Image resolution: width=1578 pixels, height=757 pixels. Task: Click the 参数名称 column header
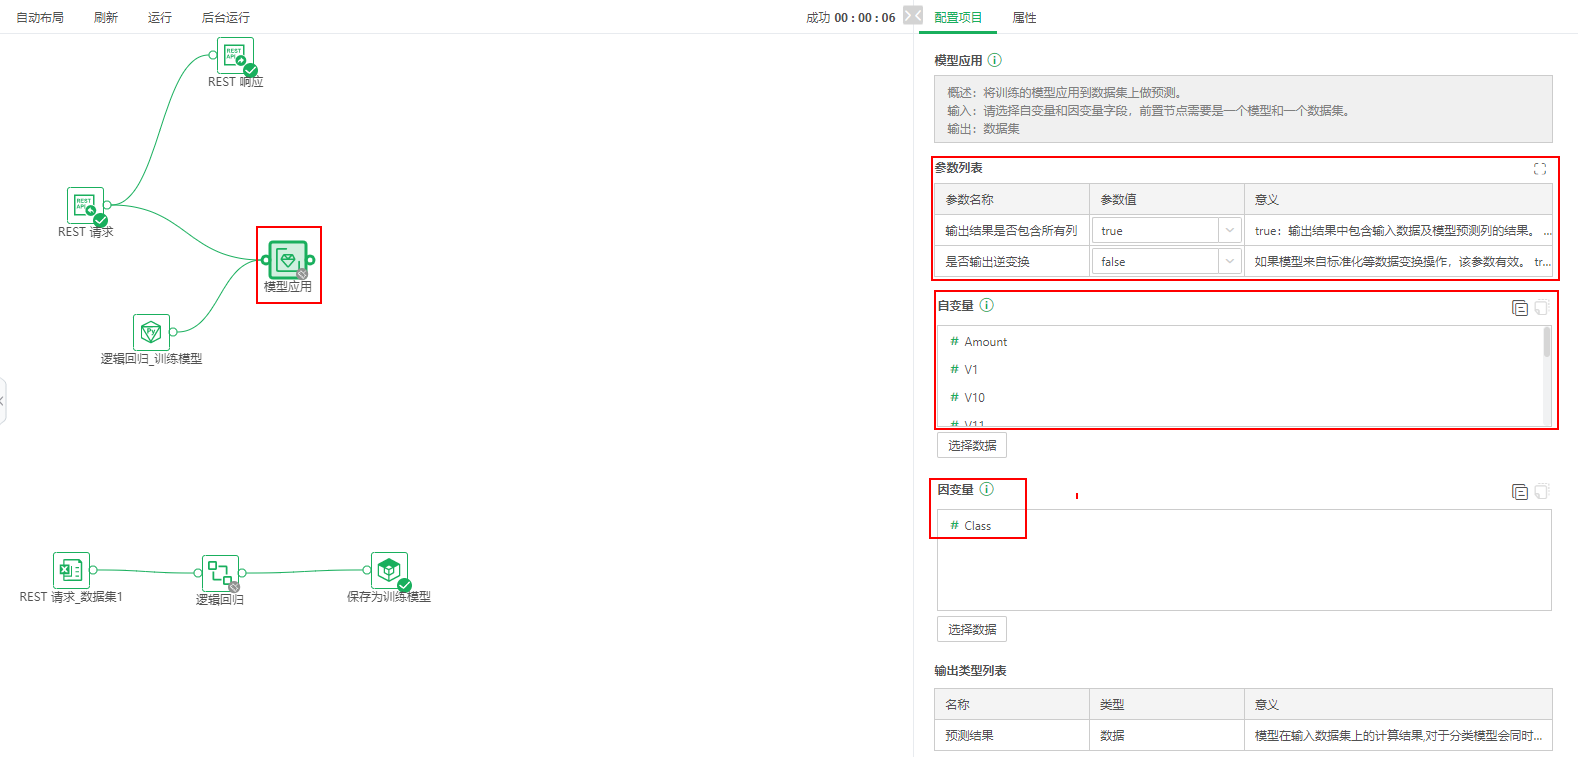click(x=1011, y=199)
